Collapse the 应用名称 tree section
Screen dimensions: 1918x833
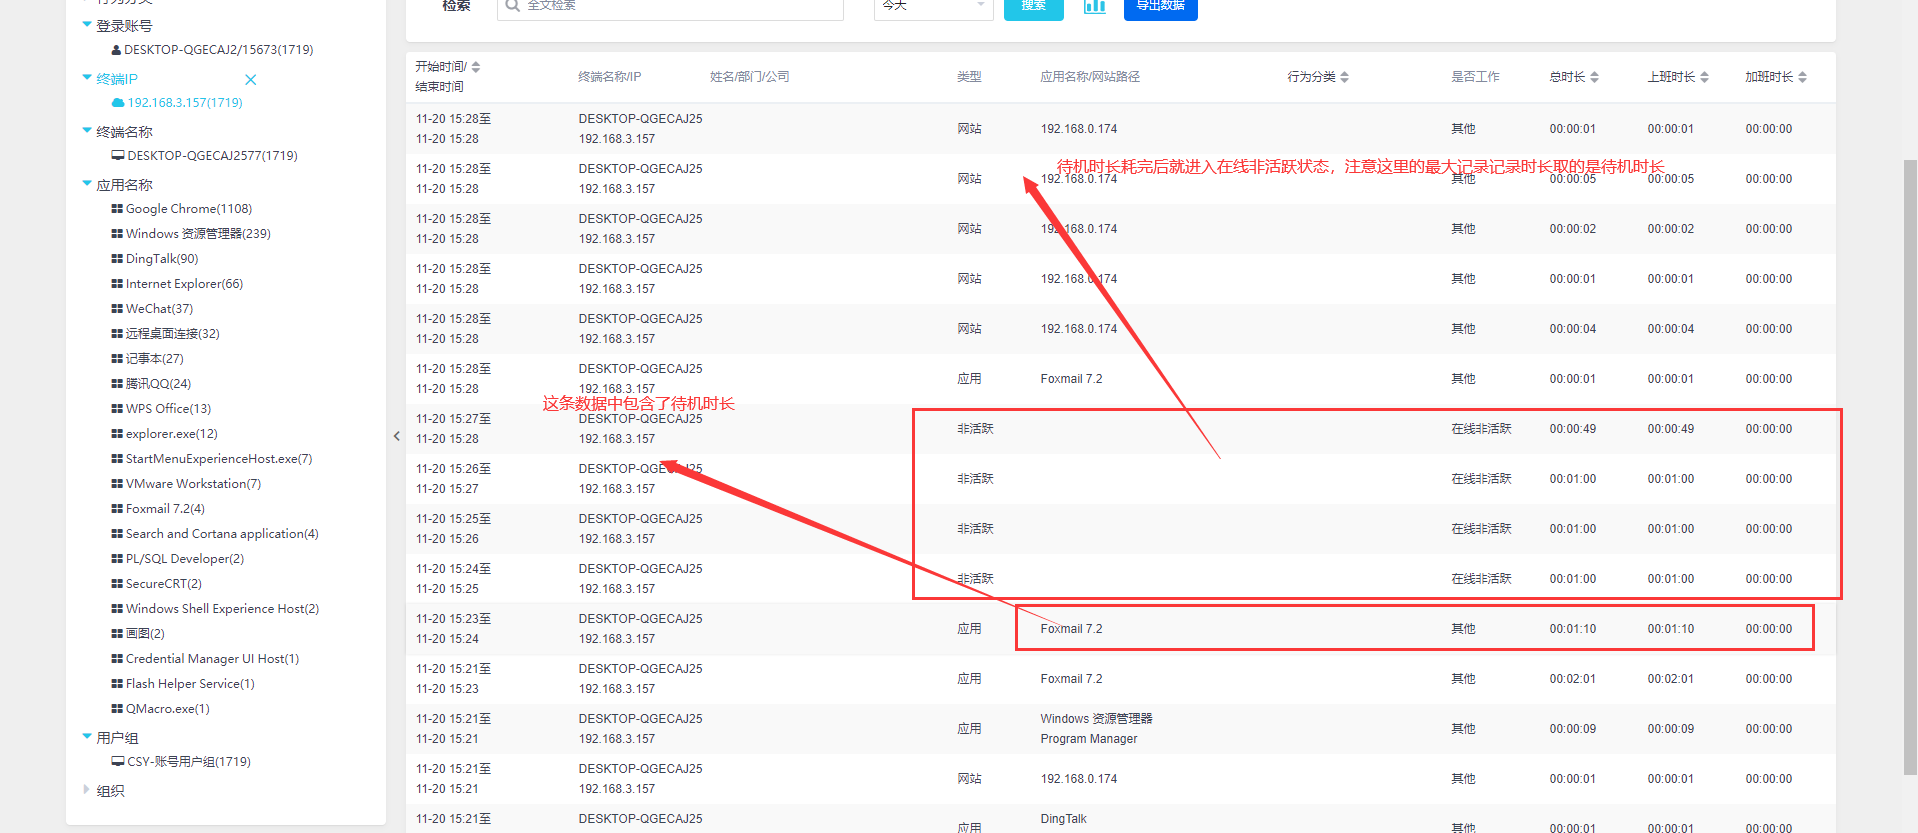(x=87, y=184)
